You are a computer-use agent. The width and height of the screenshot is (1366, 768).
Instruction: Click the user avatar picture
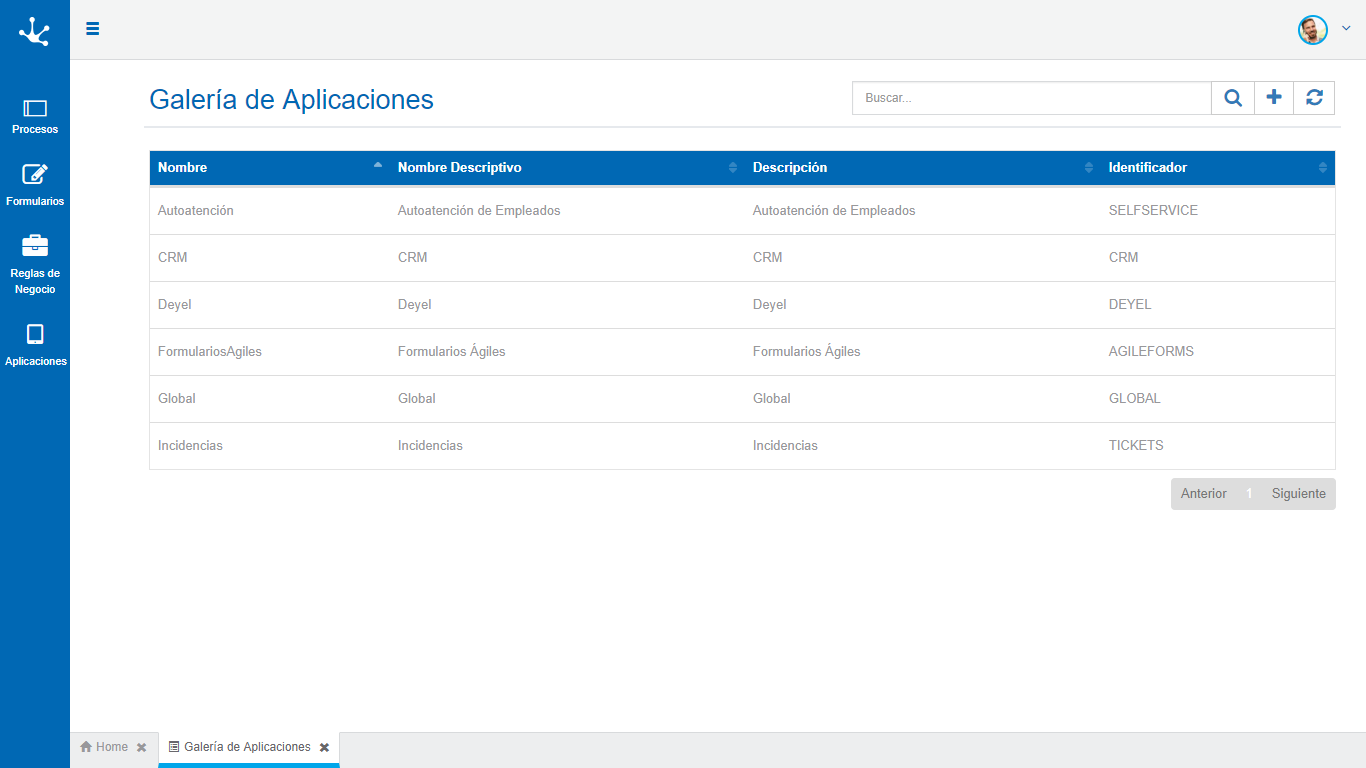coord(1313,30)
